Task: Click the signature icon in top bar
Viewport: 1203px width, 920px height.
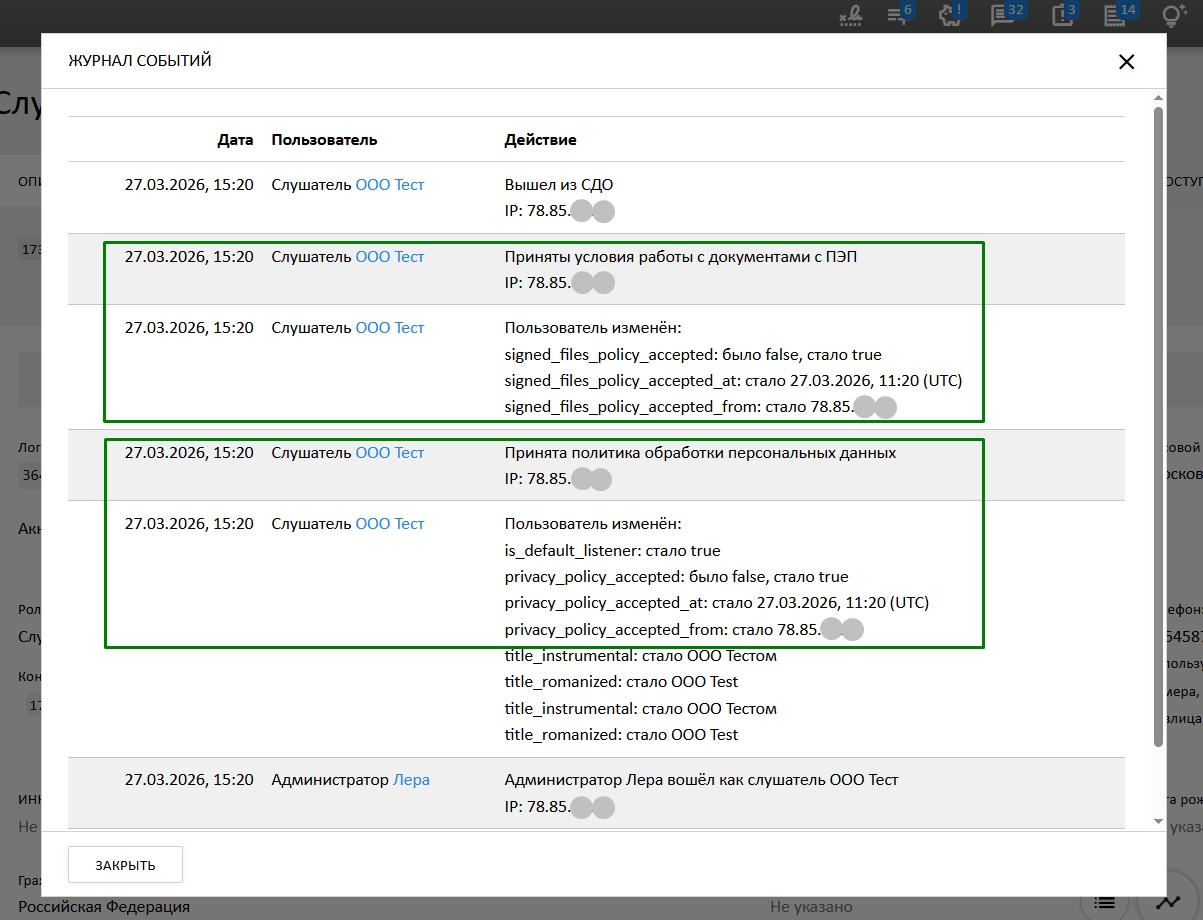Action: (850, 15)
